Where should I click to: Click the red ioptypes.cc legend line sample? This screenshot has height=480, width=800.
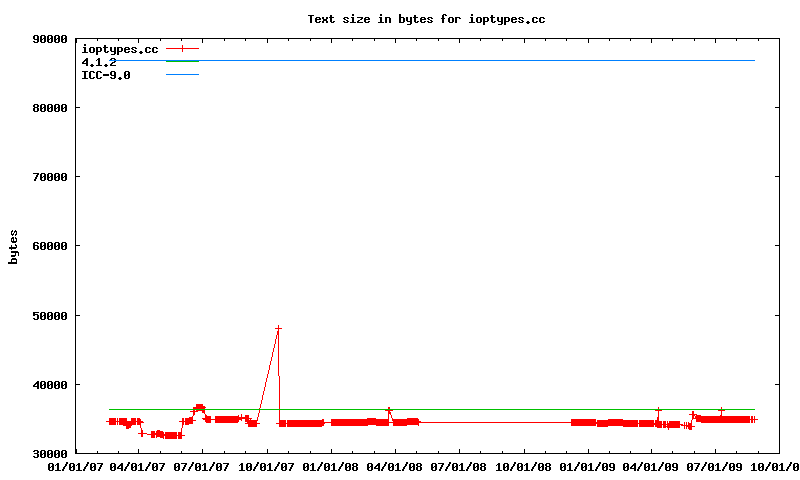(x=182, y=48)
